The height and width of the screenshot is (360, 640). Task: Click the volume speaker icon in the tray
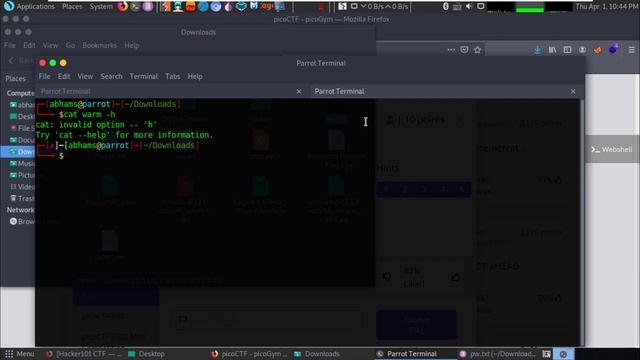click(x=469, y=7)
